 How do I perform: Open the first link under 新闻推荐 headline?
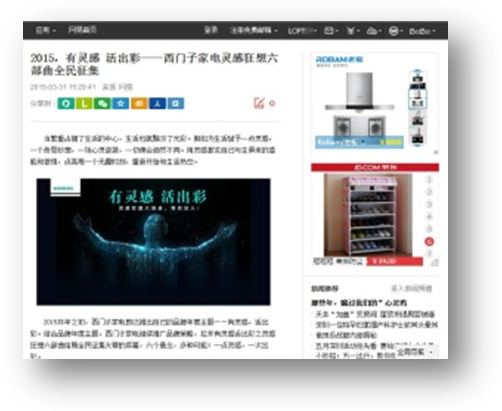pos(375,314)
